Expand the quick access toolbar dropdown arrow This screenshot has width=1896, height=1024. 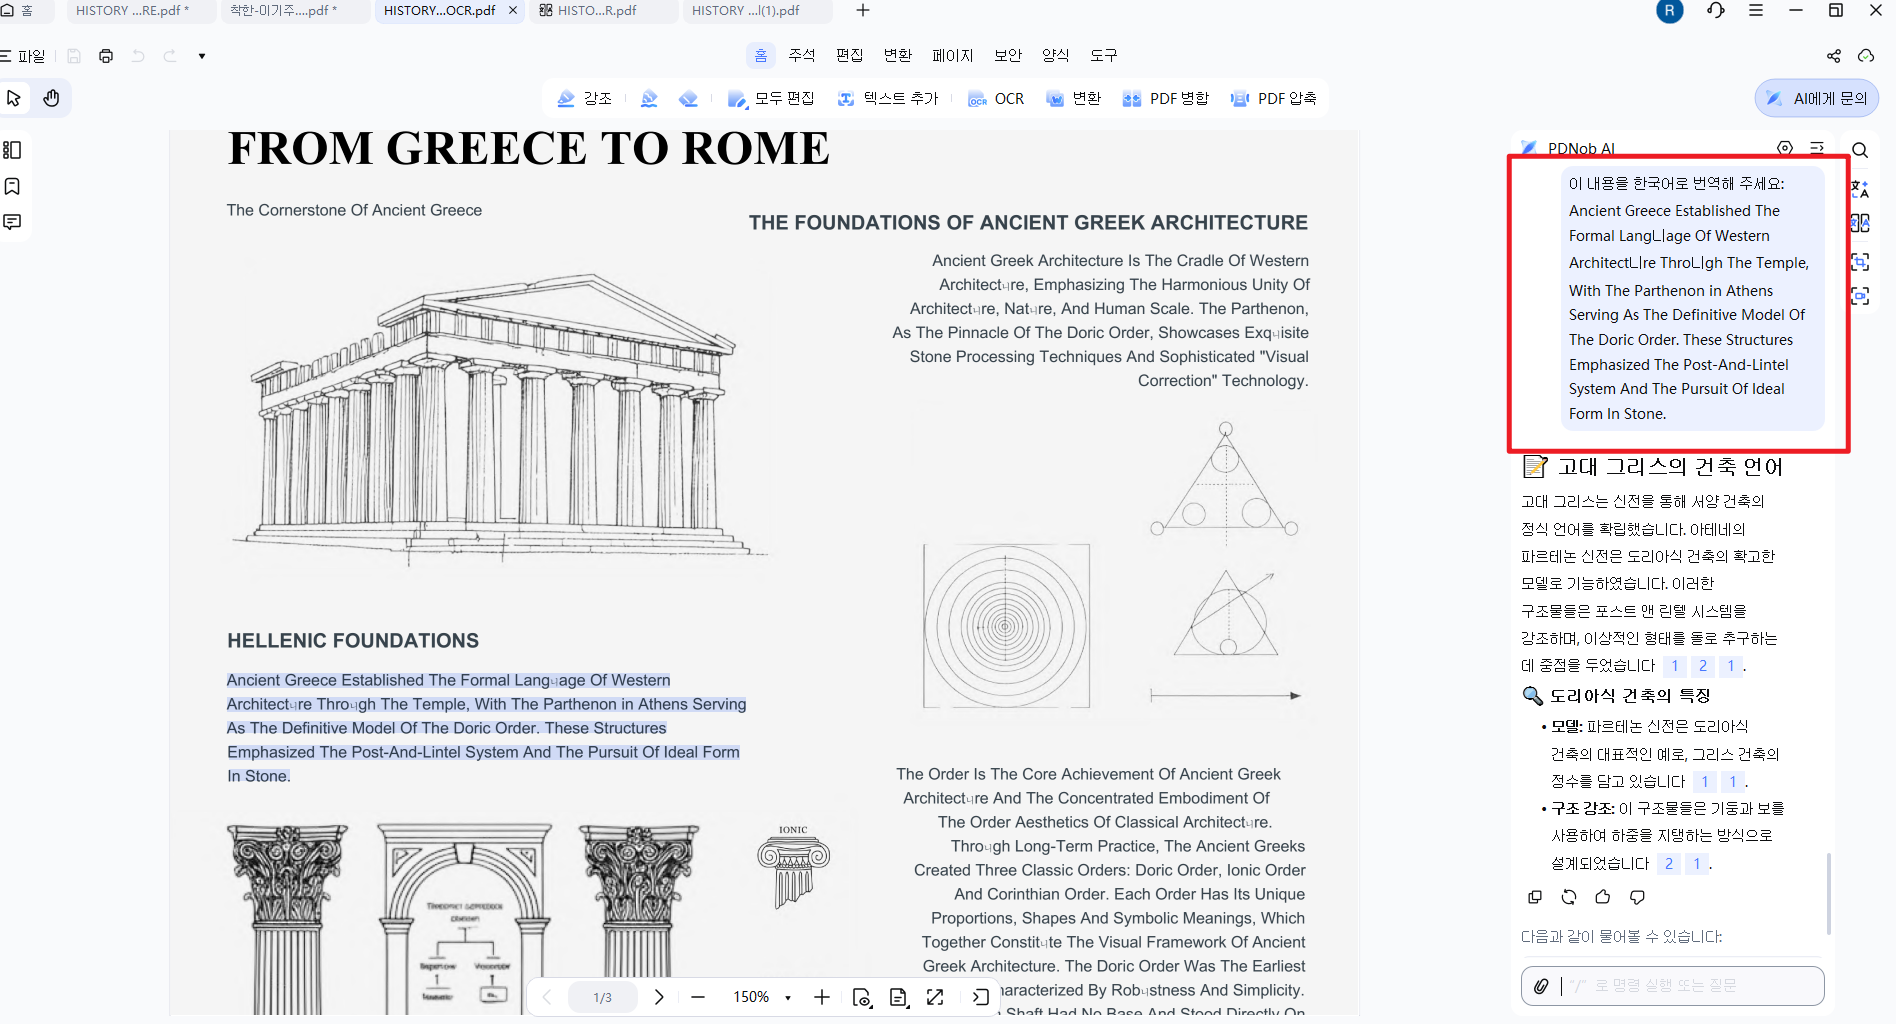click(202, 56)
